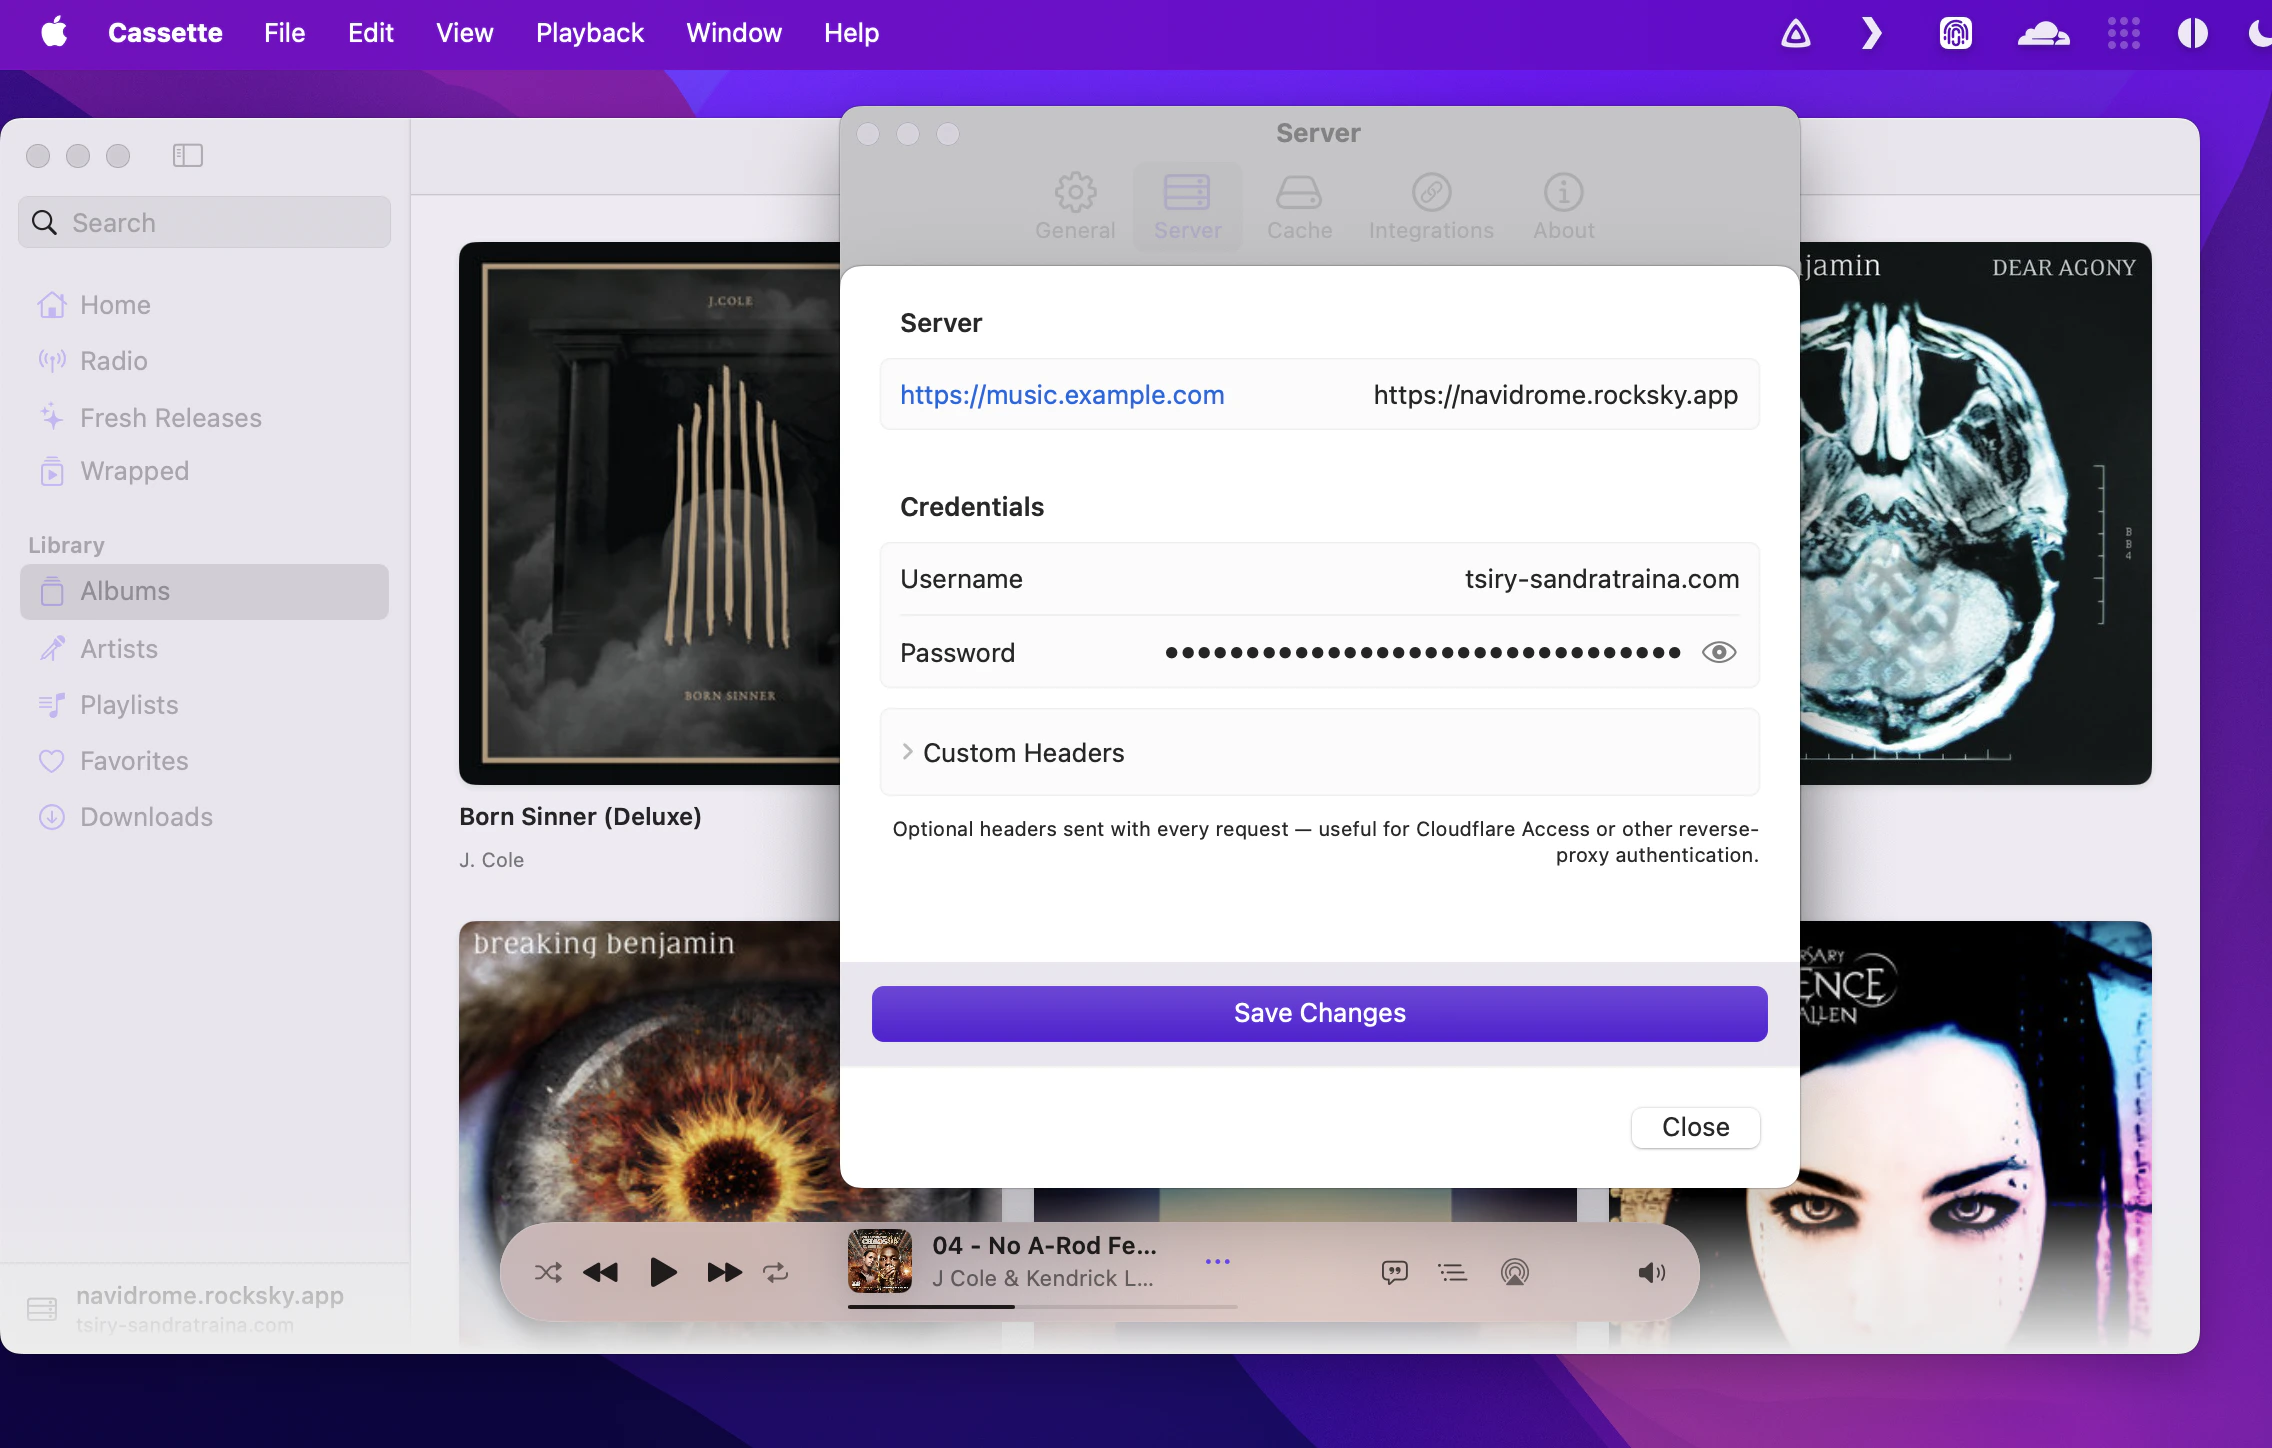Open the Help menu
Image resolution: width=2272 pixels, height=1448 pixels.
coord(851,33)
